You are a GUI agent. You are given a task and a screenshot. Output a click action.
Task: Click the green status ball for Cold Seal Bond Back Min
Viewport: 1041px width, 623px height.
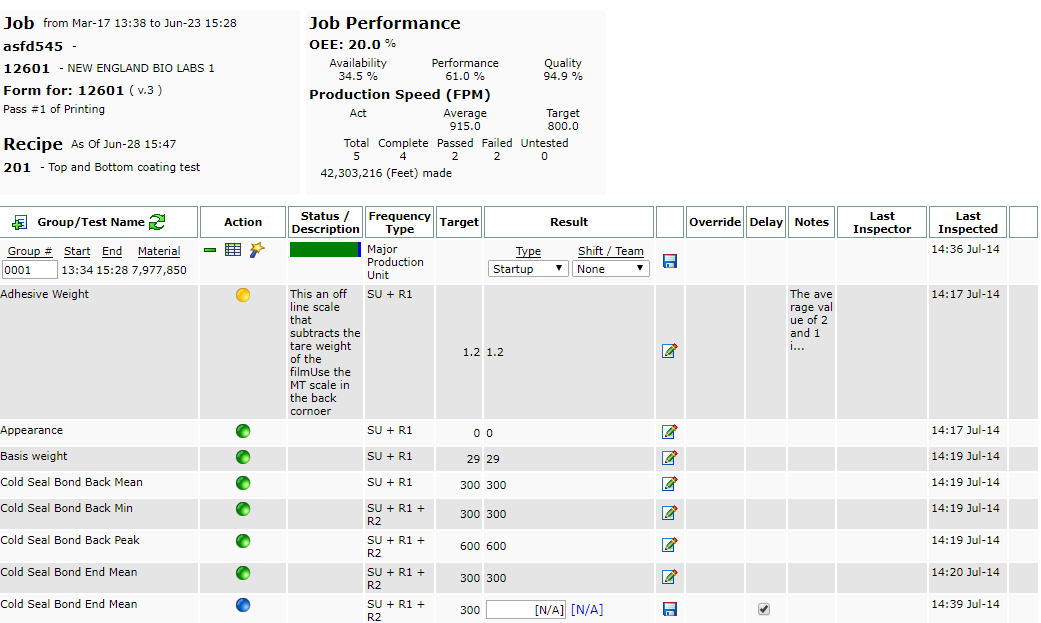point(243,509)
